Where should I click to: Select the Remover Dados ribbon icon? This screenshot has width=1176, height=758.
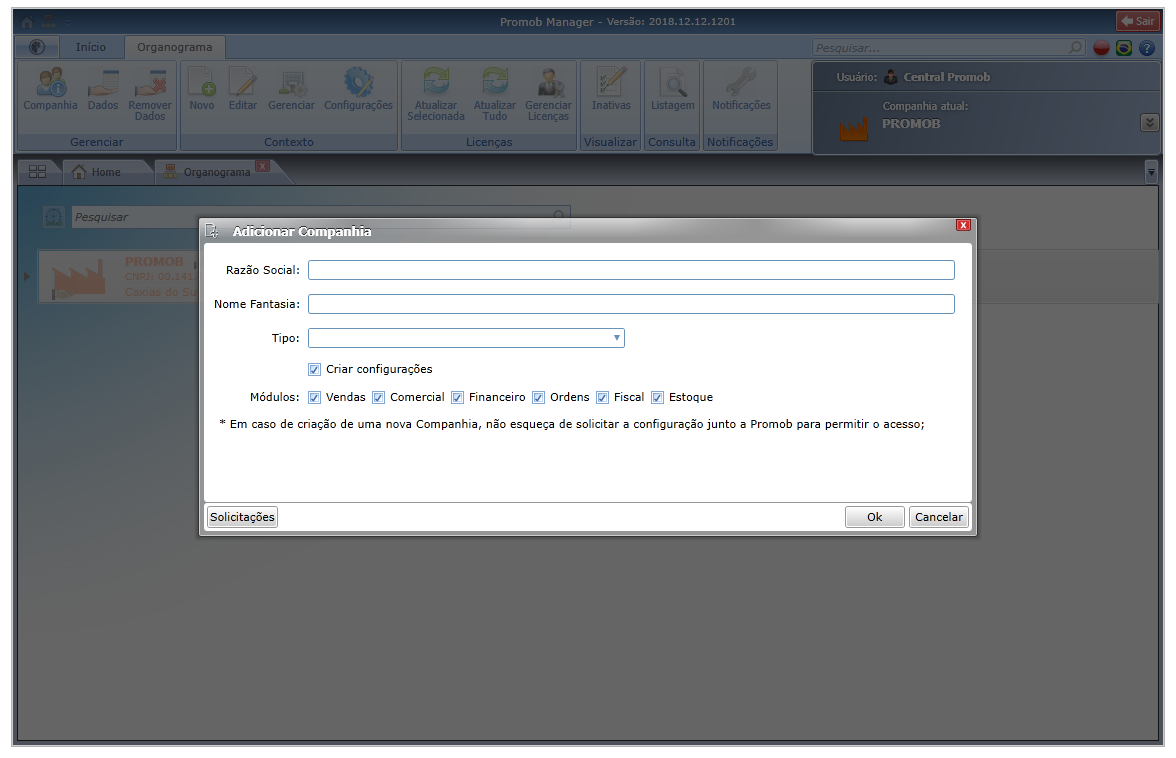pos(150,94)
